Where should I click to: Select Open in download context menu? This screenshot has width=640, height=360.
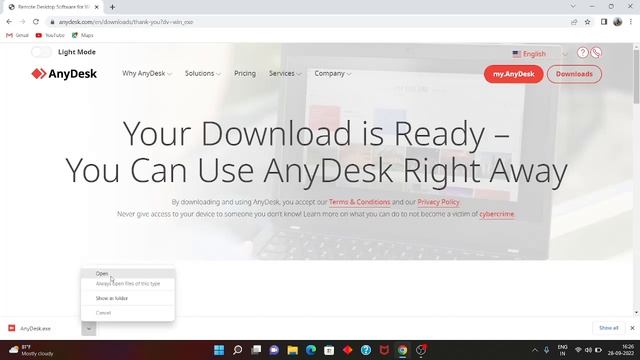[128, 273]
